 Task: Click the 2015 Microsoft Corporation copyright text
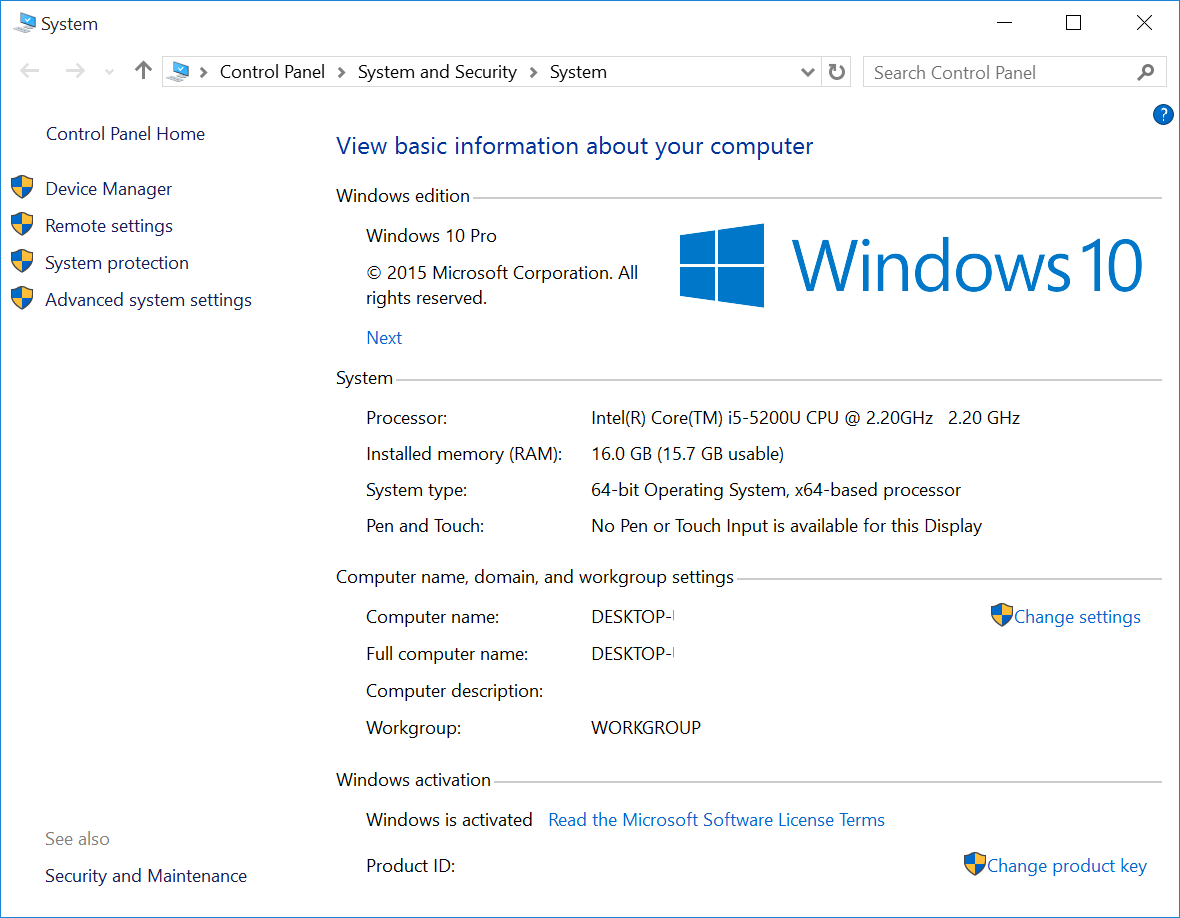pyautogui.click(x=502, y=285)
